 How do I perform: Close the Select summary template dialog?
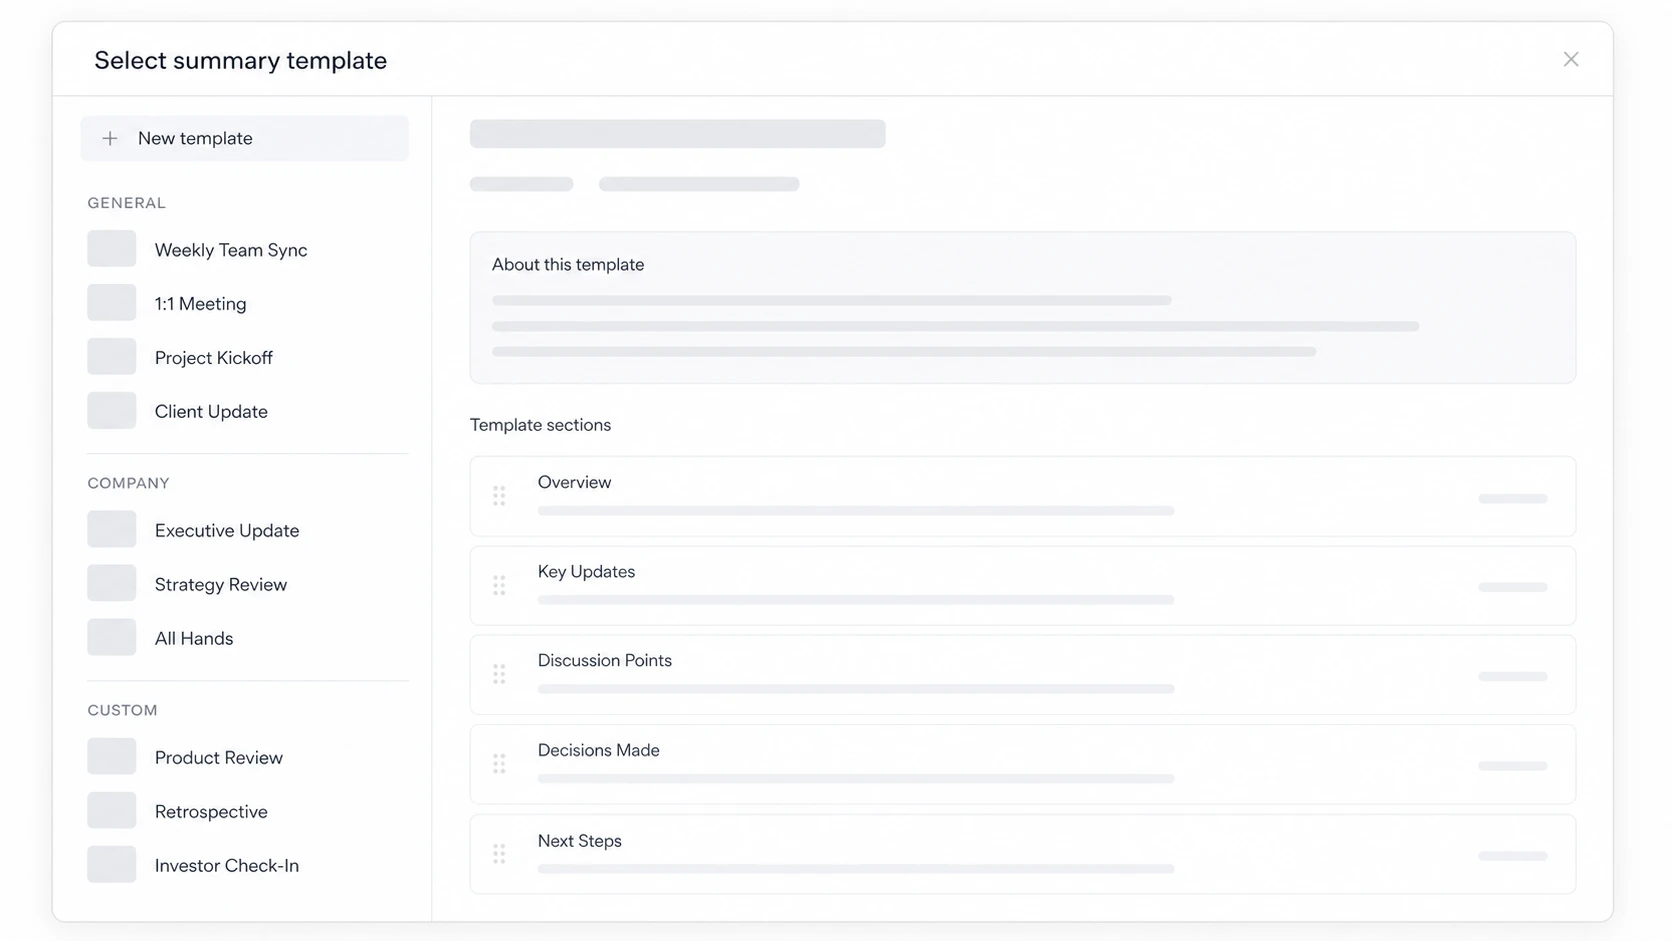tap(1570, 60)
